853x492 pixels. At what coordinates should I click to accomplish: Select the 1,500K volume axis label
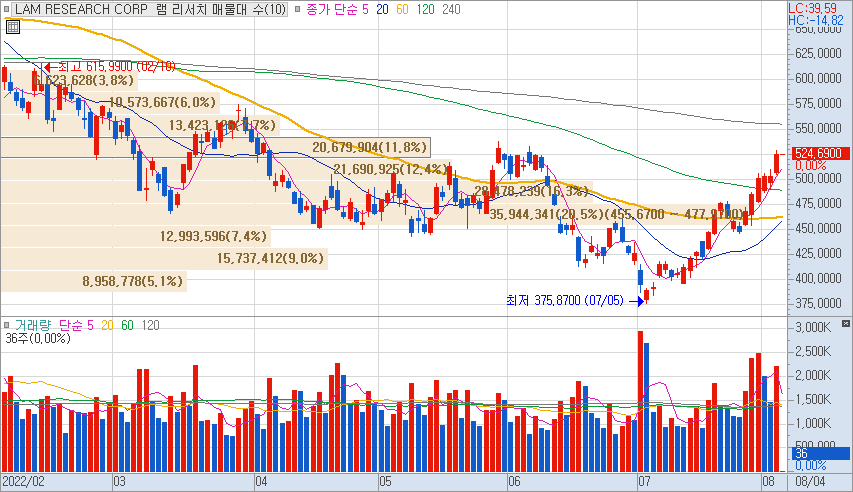813,400
